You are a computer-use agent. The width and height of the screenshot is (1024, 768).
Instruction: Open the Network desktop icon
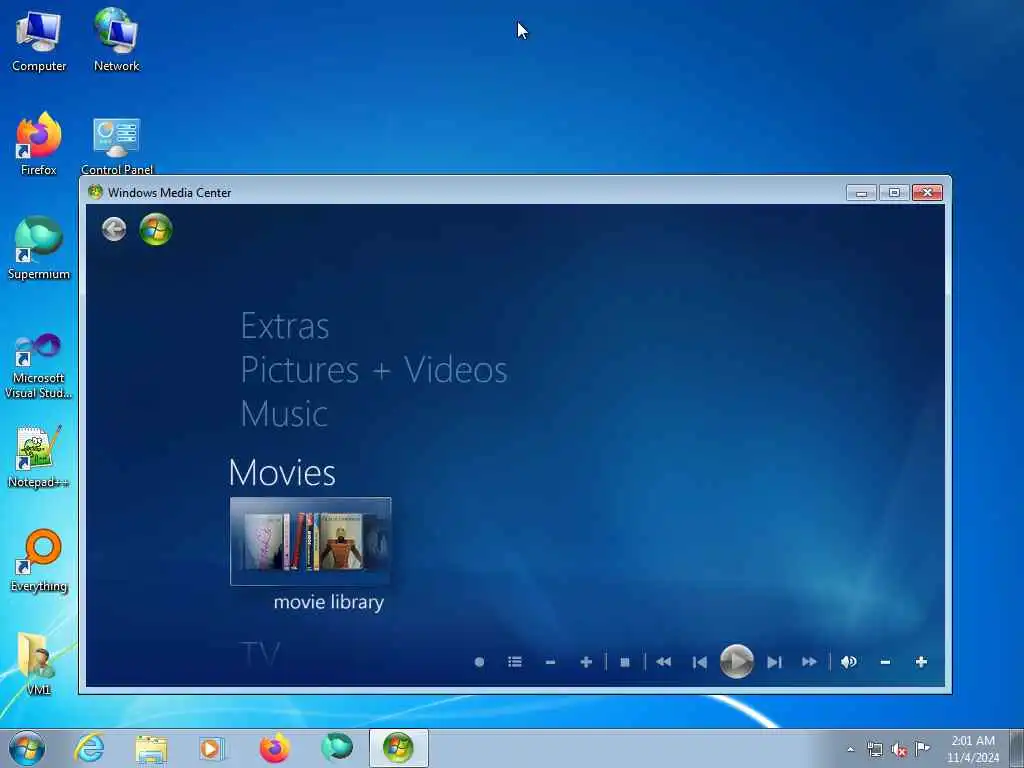pos(116,39)
